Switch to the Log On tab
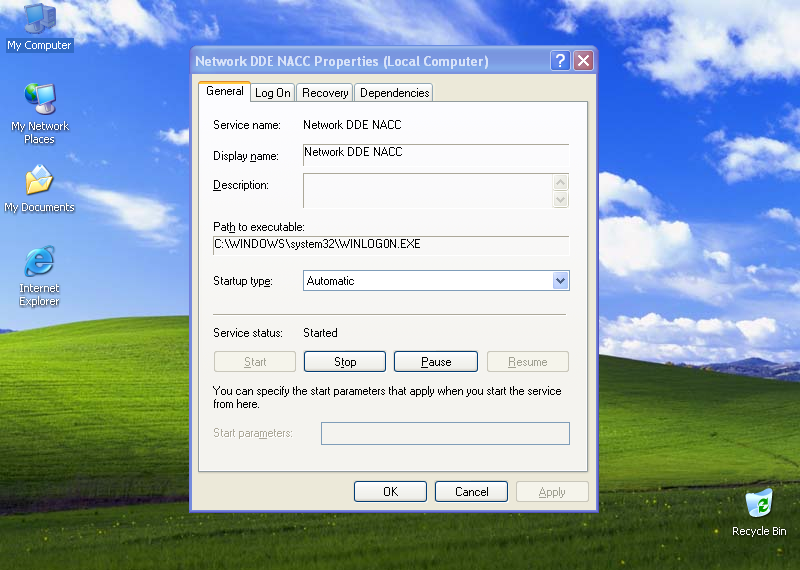 click(x=272, y=93)
